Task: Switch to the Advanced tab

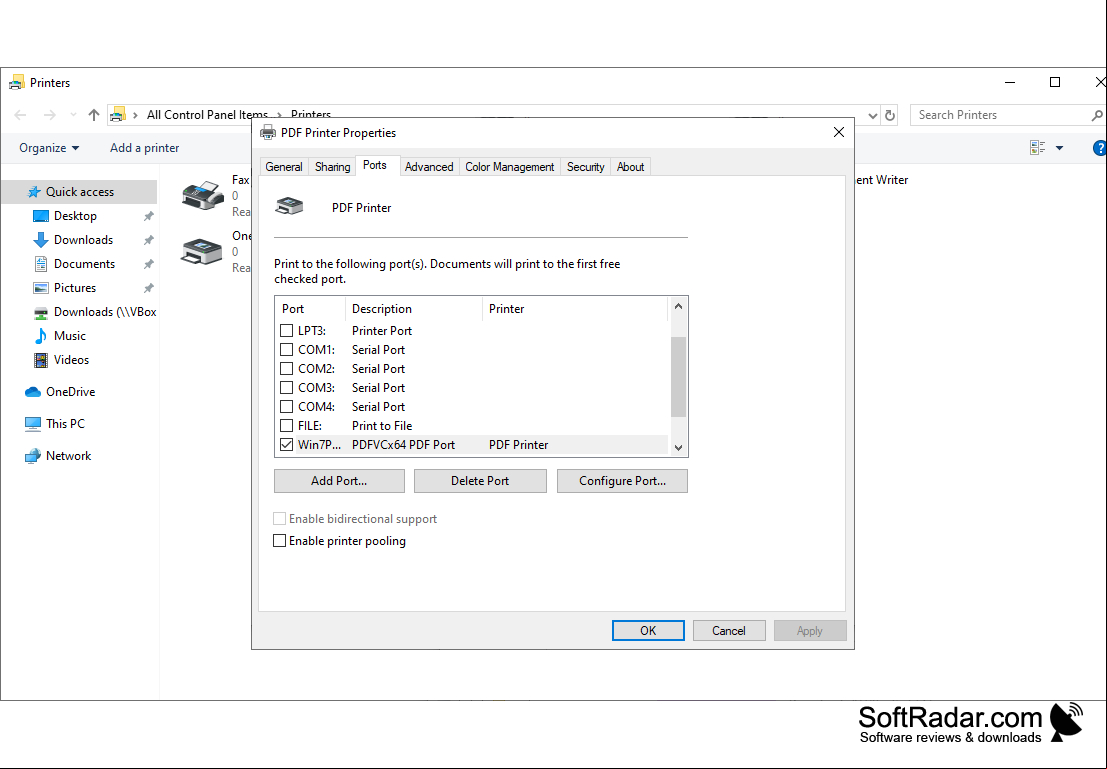Action: [x=429, y=167]
